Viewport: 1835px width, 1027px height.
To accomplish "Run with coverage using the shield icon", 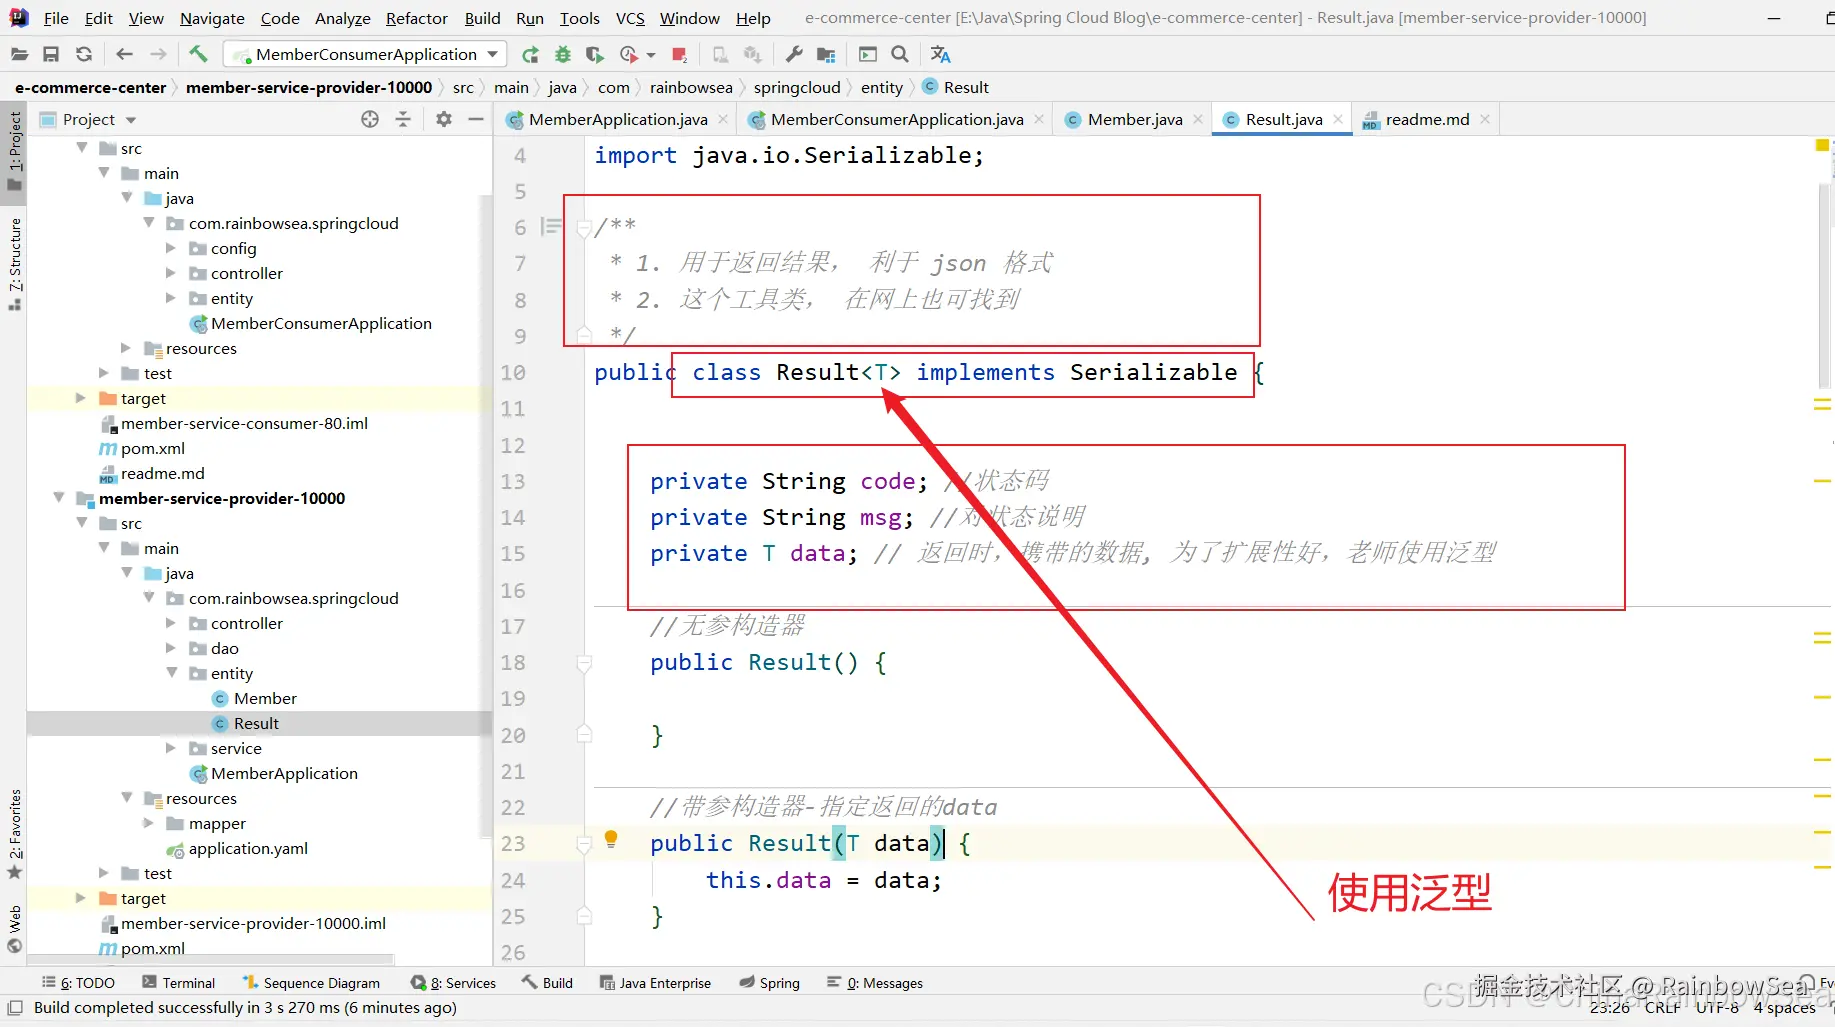I will click(595, 54).
